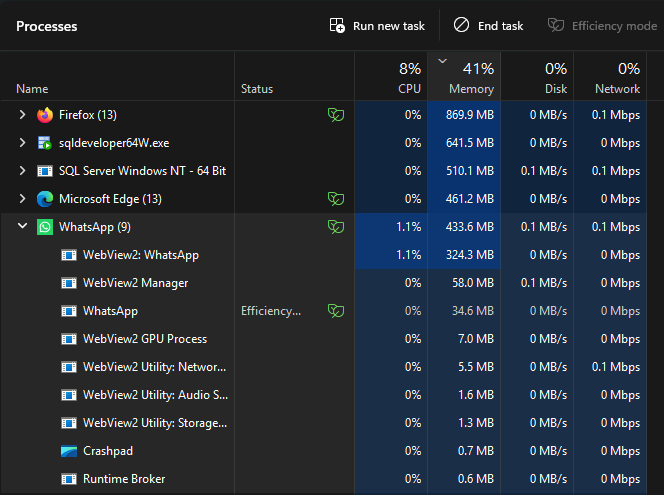Click the WebView2 Manager process icon

(x=69, y=283)
